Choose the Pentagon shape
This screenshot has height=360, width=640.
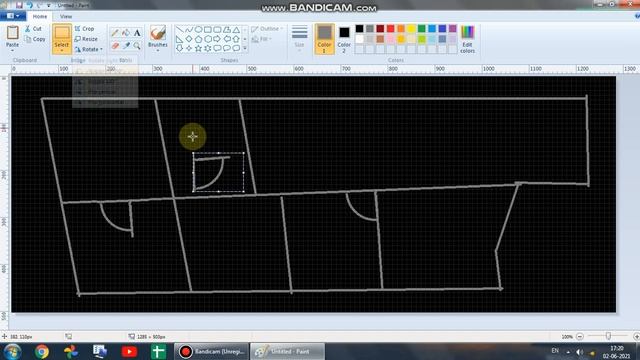coord(198,39)
